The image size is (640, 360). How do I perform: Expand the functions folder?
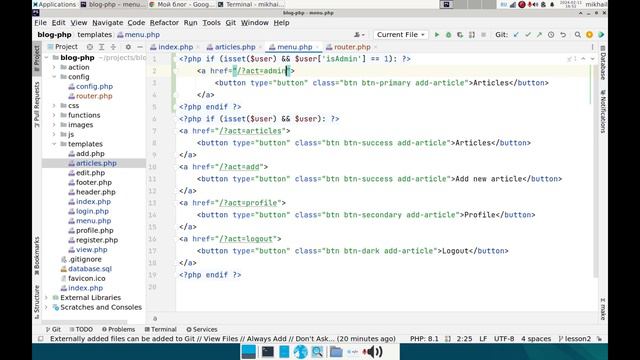coord(54,115)
